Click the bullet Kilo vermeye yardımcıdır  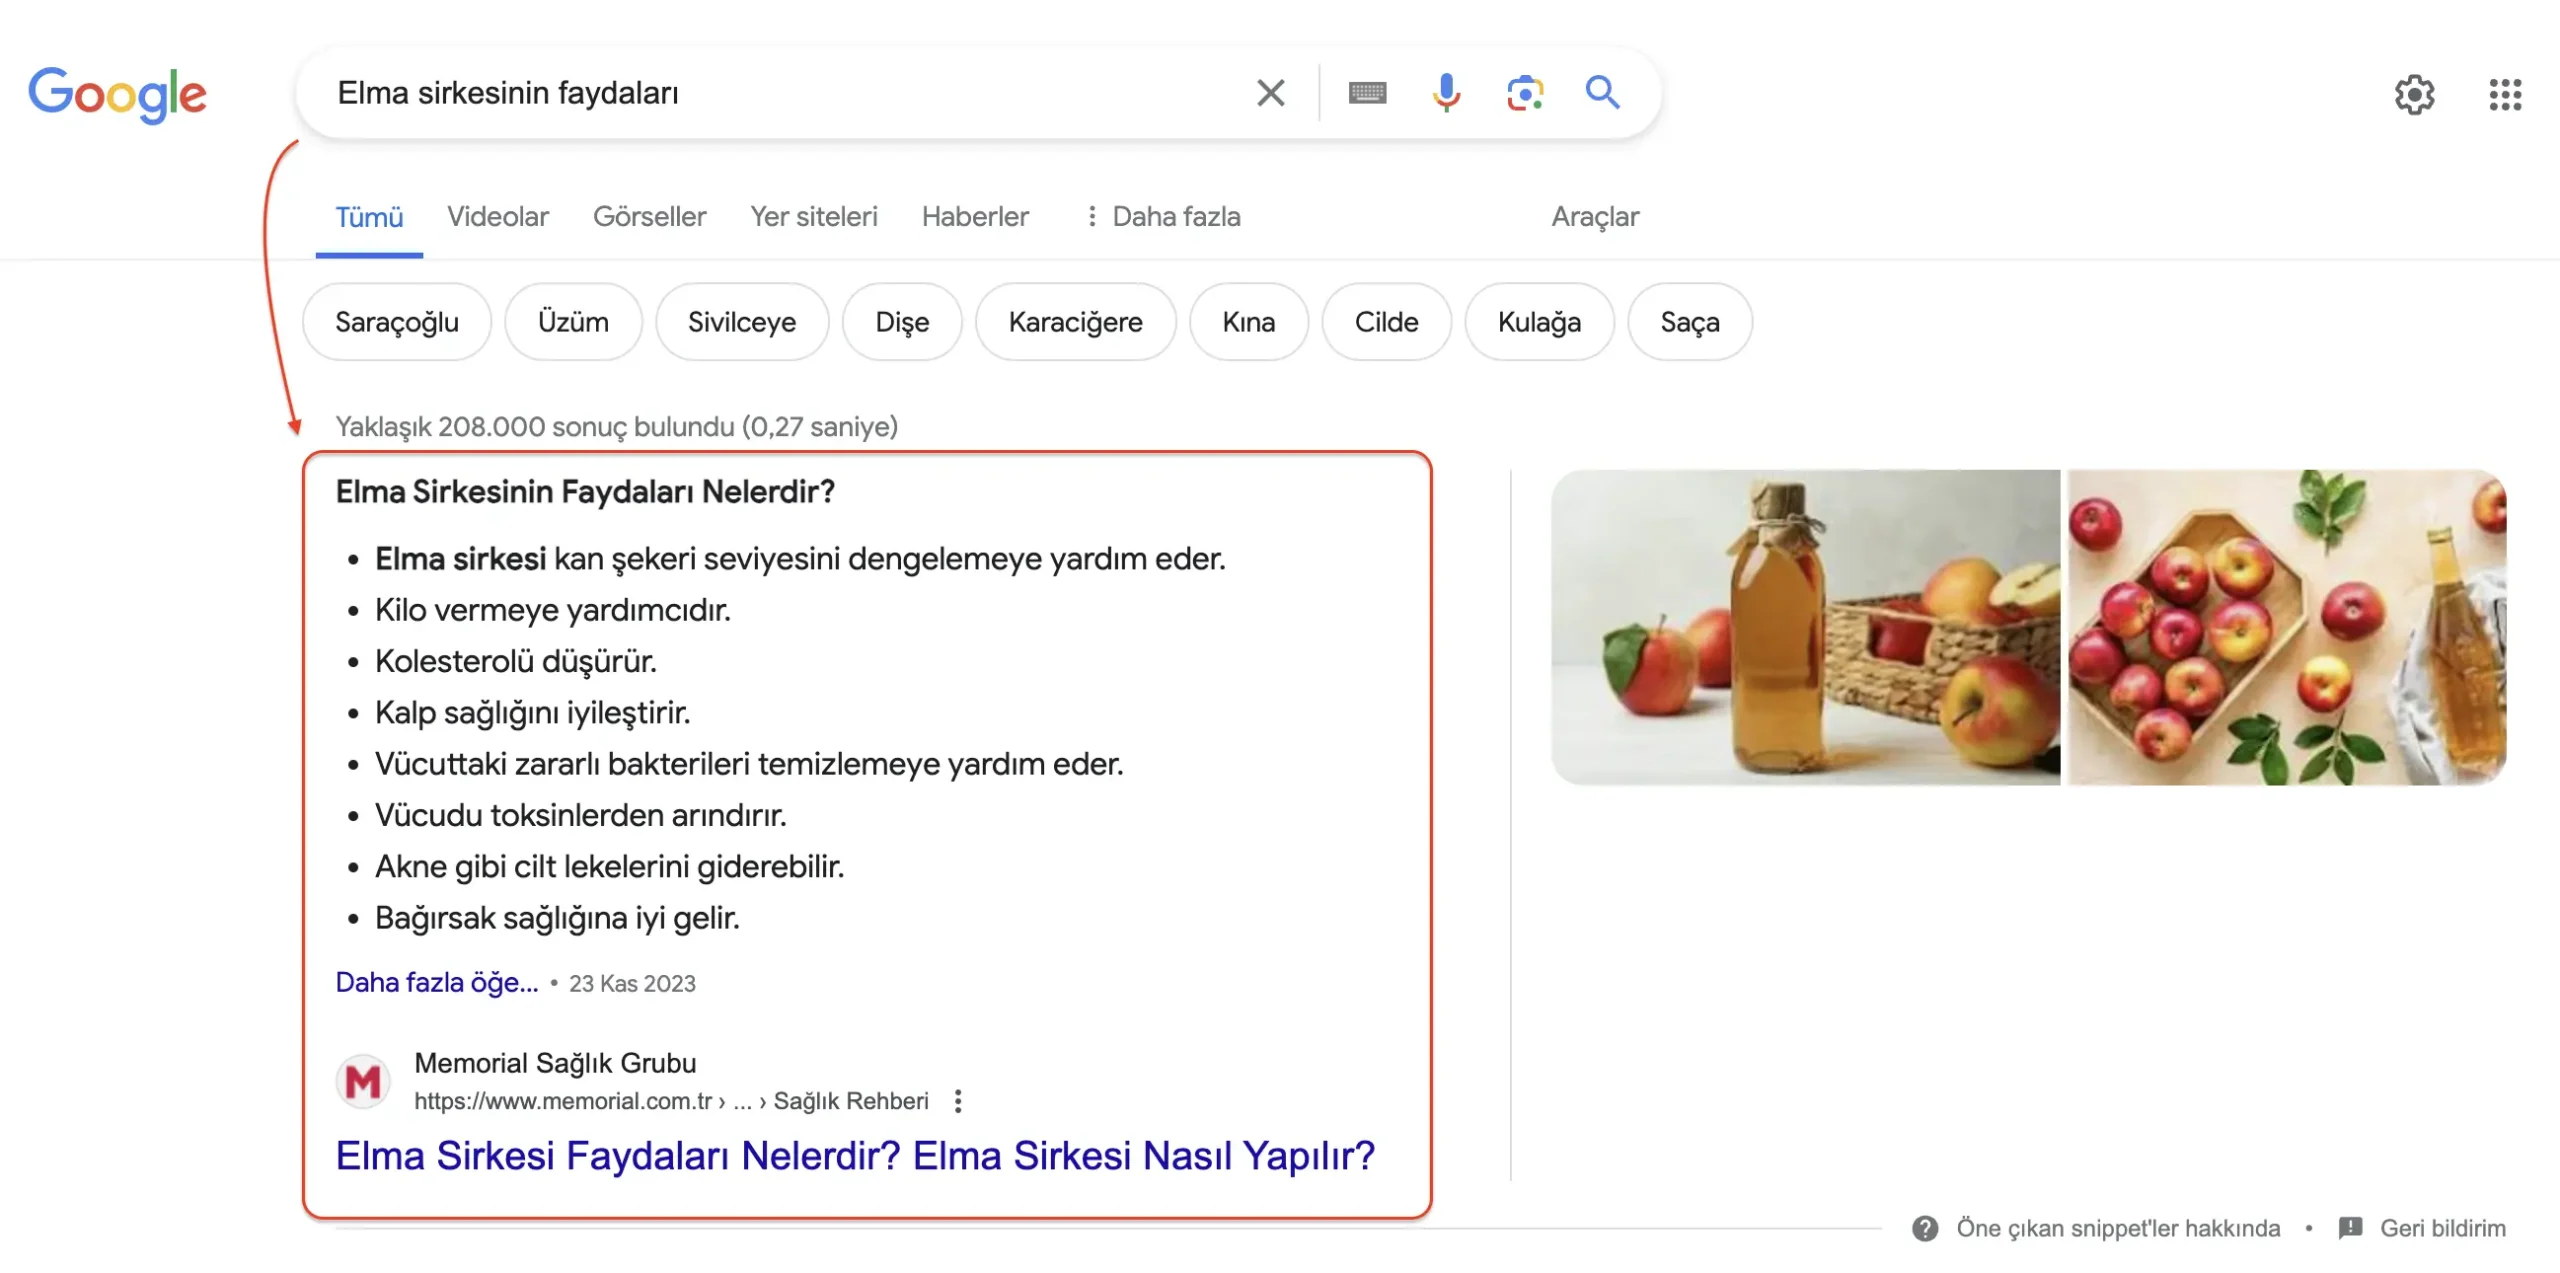click(x=553, y=610)
